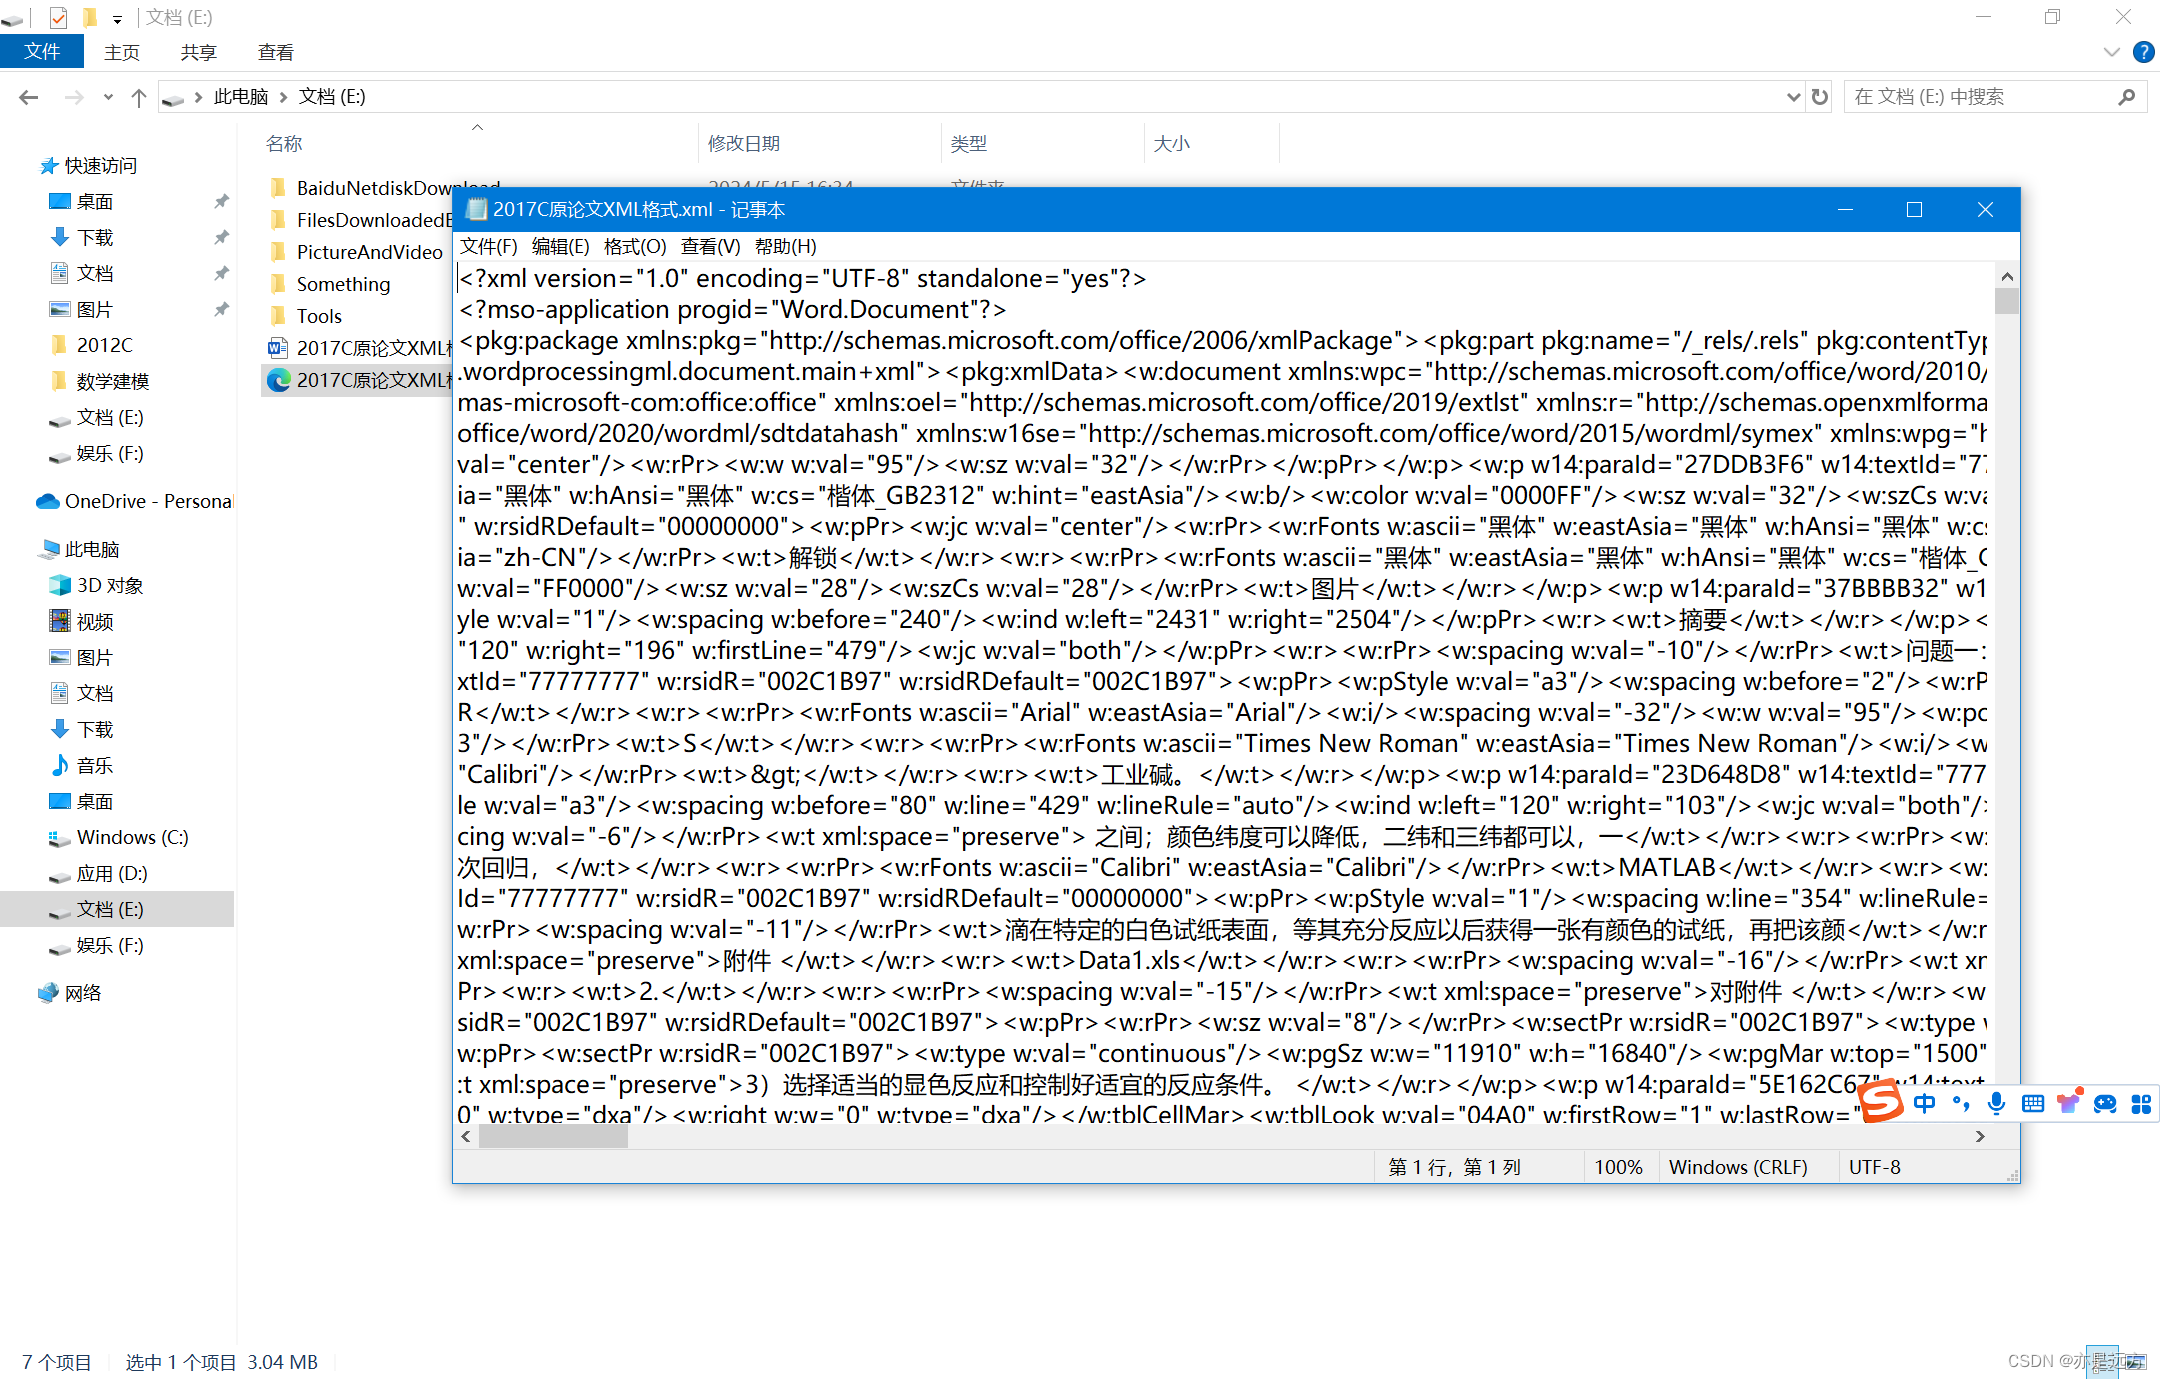Image resolution: width=2160 pixels, height=1379 pixels.
Task: Open 娱乐 (F:) drive under 此电脑
Action: coord(110,945)
